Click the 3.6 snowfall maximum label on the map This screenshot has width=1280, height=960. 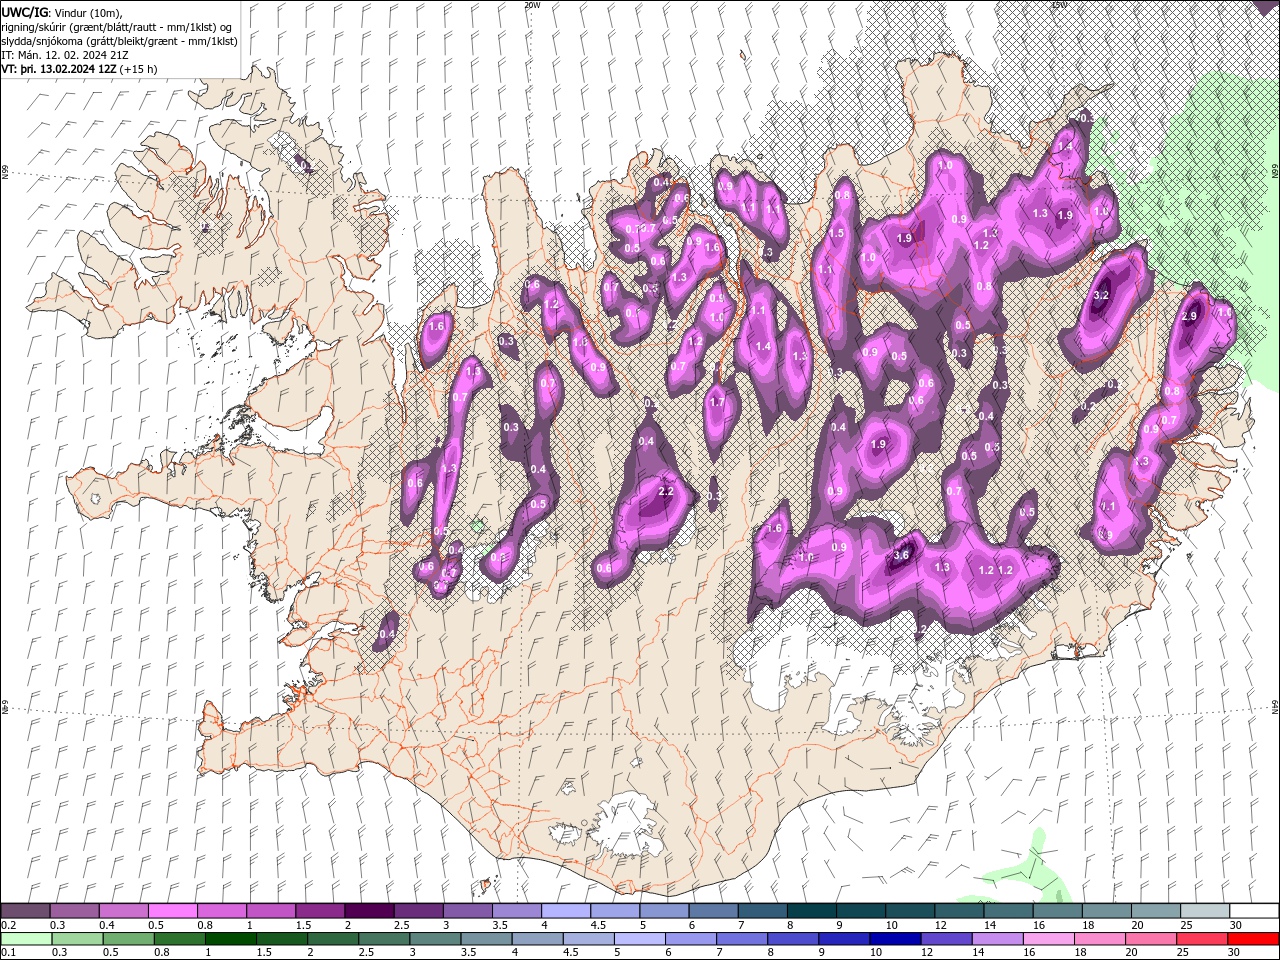[901, 556]
